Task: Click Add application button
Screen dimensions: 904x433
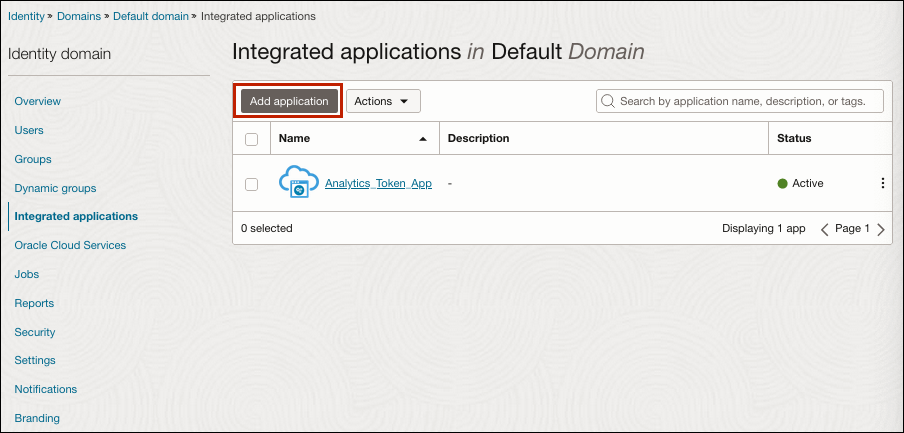Action: click(x=289, y=101)
